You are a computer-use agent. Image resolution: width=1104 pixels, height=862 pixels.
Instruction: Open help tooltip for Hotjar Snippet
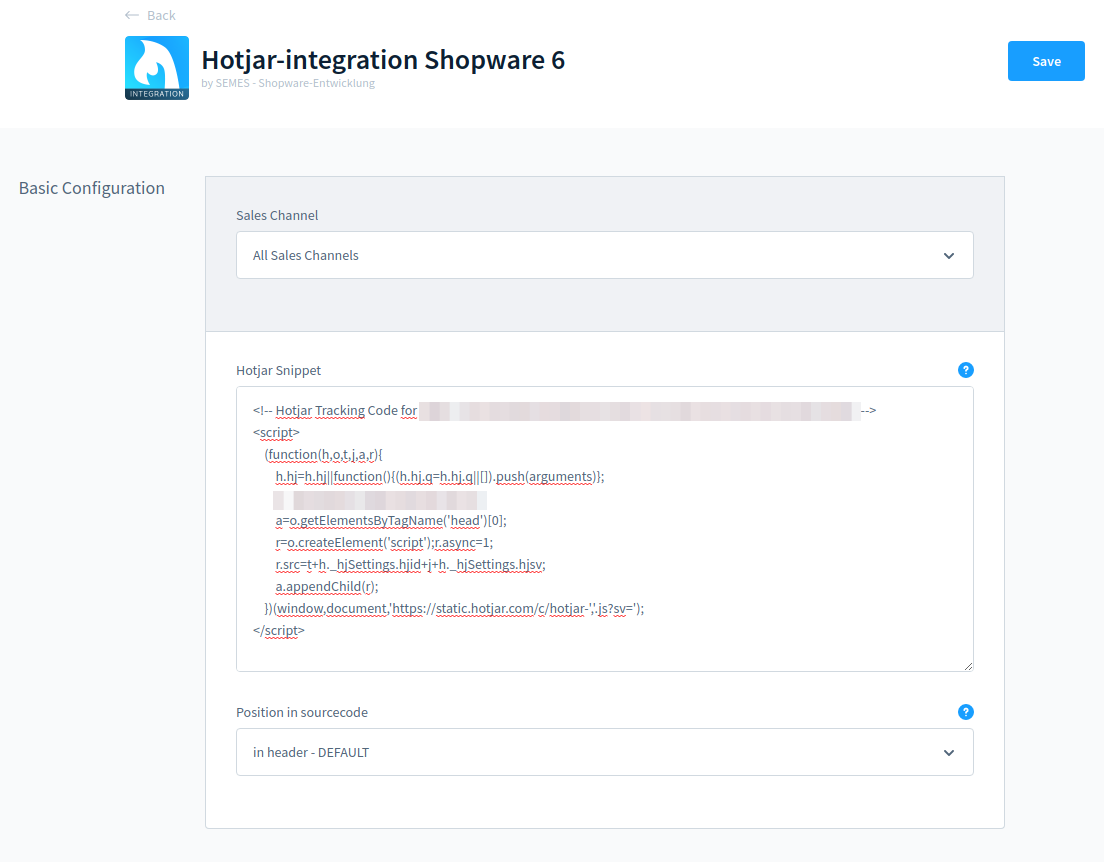pyautogui.click(x=965, y=370)
